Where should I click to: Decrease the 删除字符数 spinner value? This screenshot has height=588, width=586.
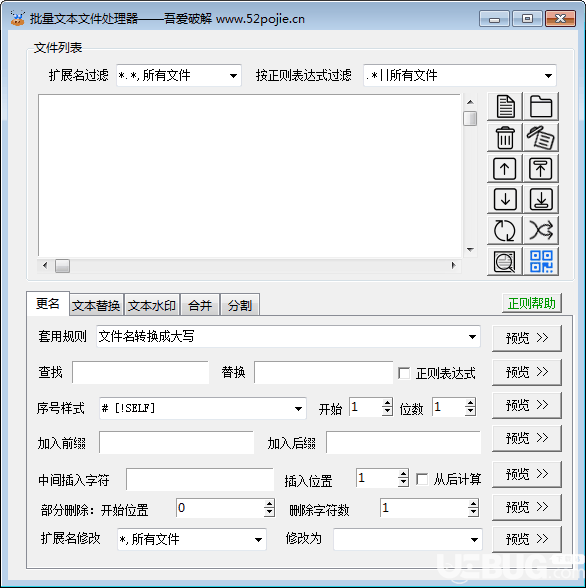click(473, 513)
